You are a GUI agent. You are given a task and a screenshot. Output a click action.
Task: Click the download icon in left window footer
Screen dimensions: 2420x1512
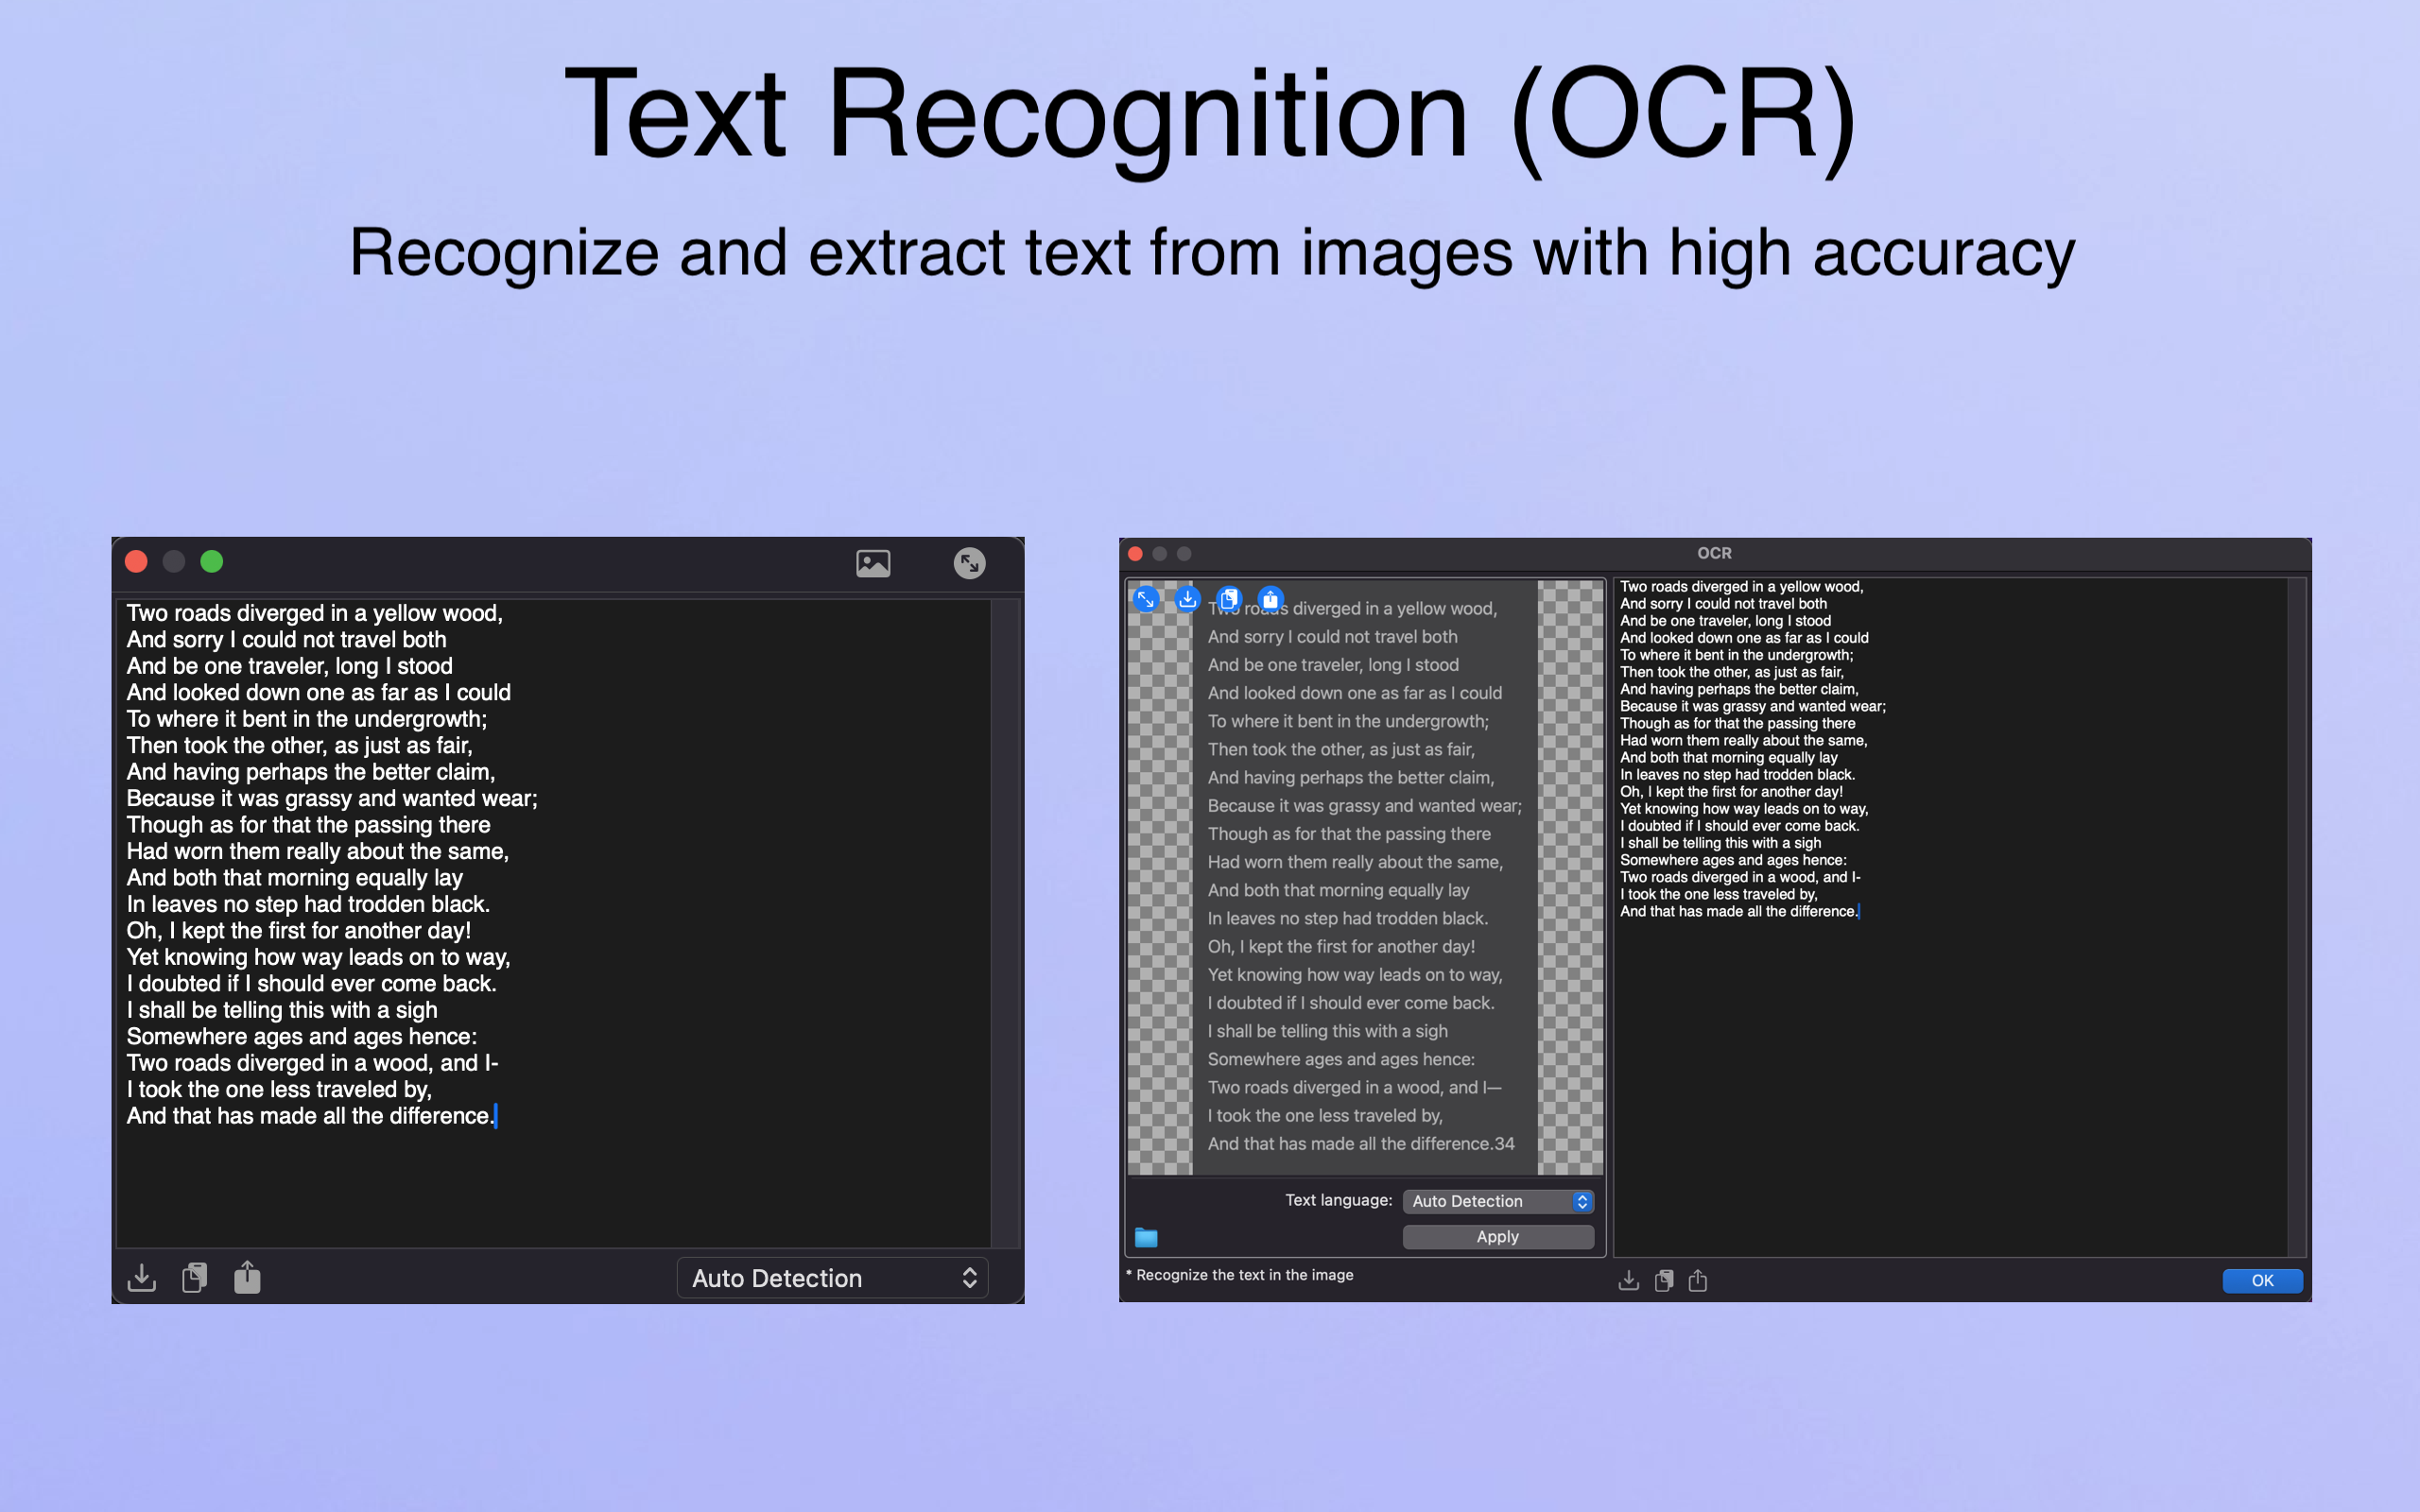coord(142,1277)
